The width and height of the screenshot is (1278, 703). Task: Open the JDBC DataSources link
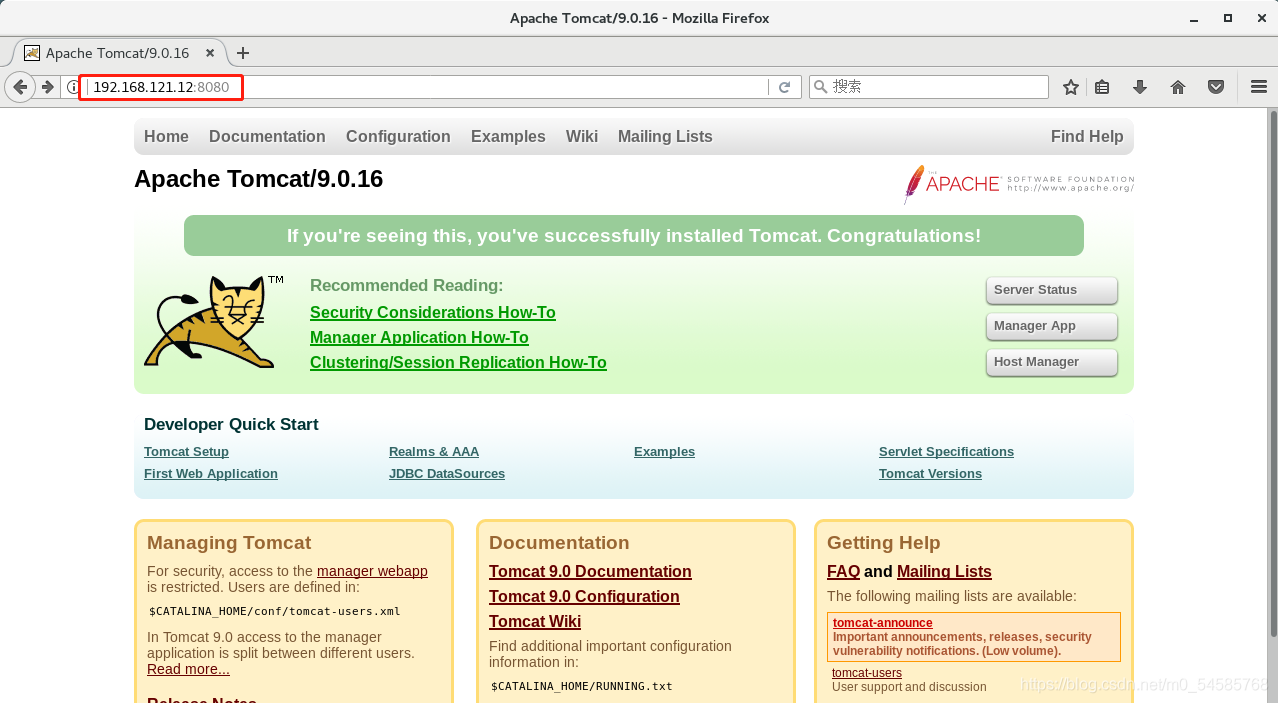pyautogui.click(x=447, y=474)
